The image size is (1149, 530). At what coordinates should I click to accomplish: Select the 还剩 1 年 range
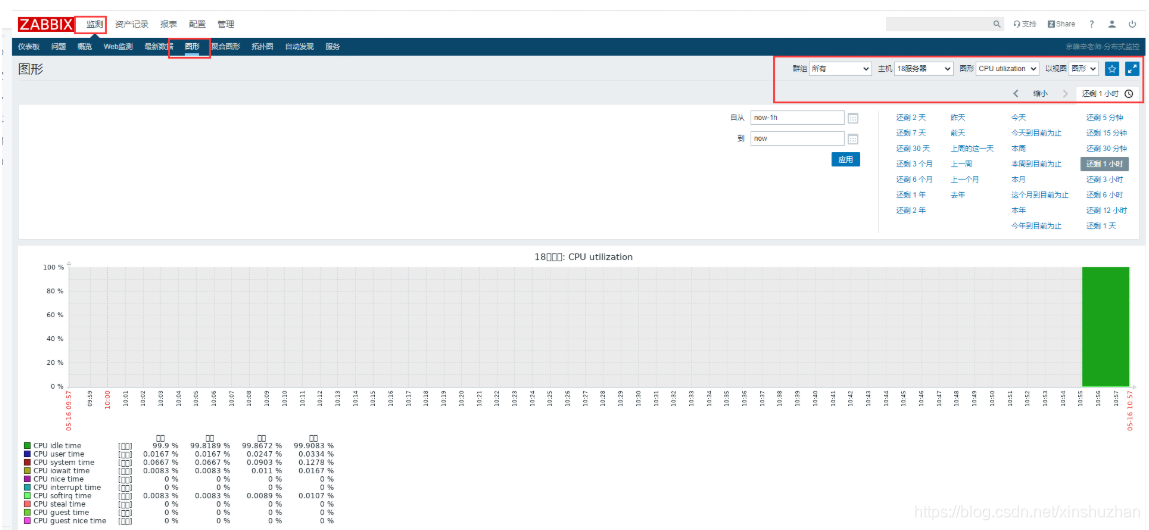coord(911,194)
